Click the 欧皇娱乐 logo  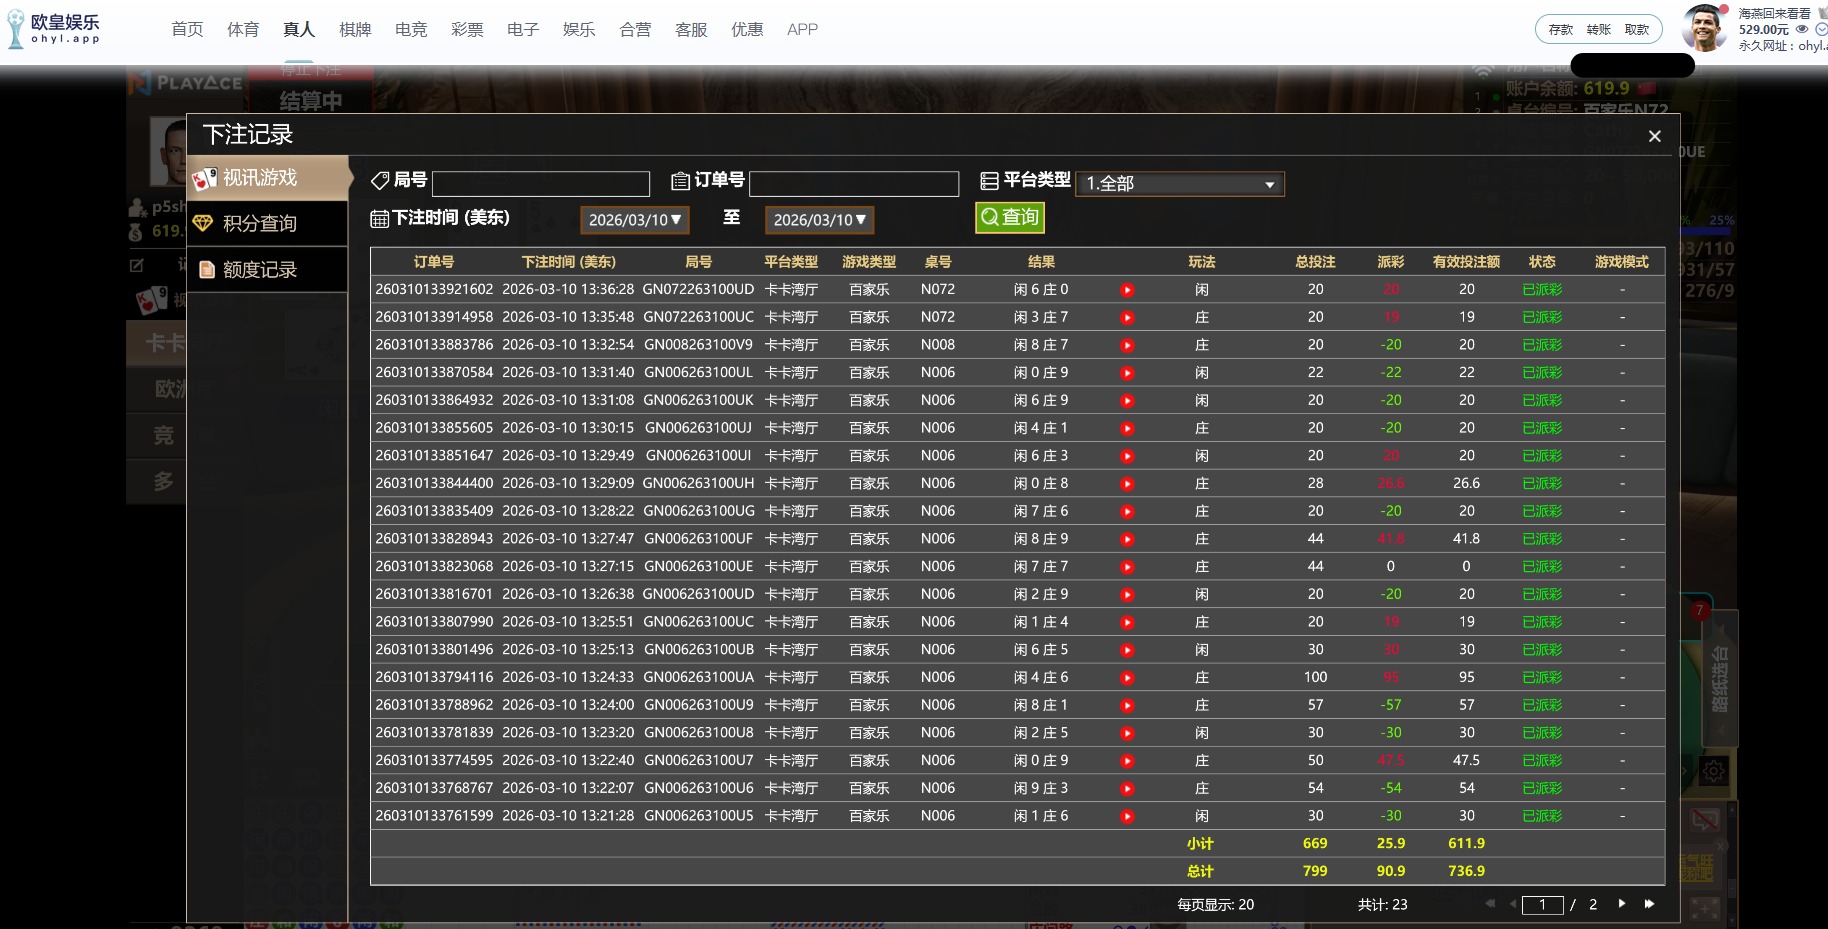coord(55,29)
